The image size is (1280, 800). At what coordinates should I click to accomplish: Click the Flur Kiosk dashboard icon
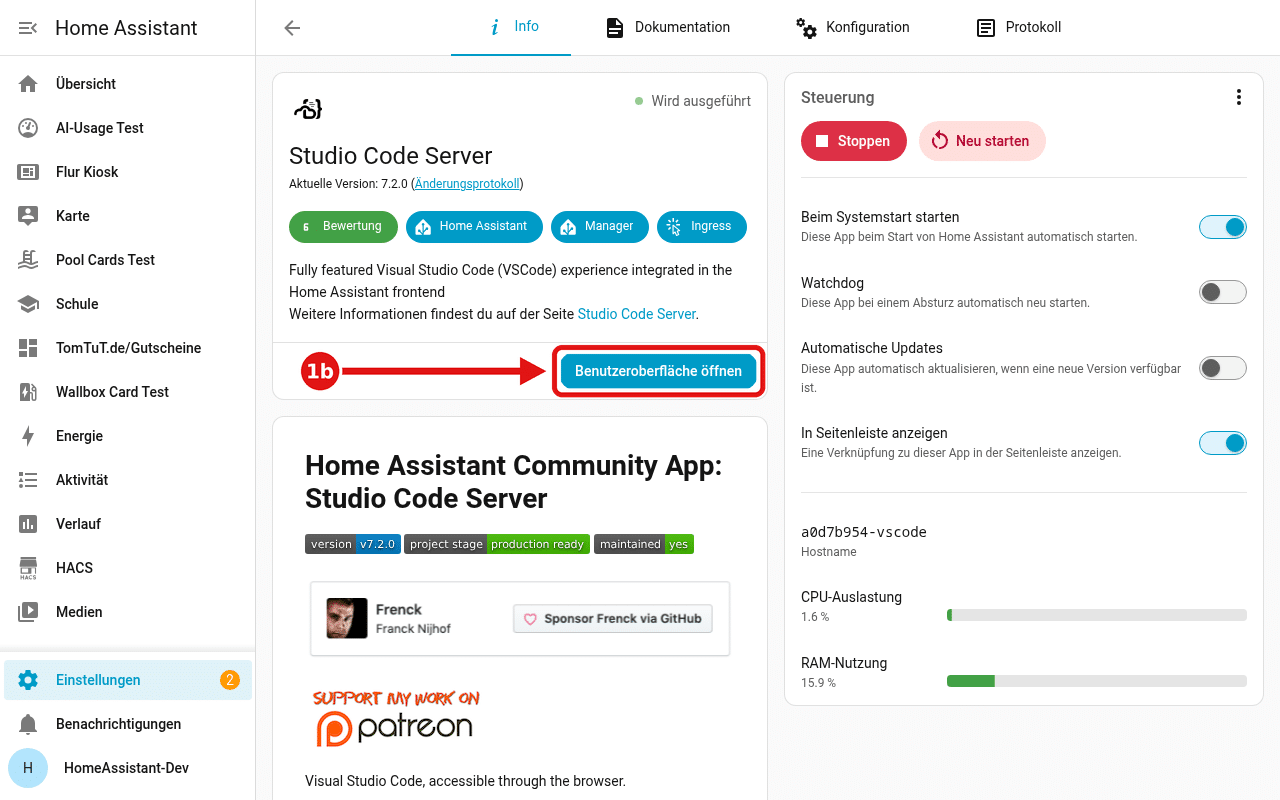pos(28,172)
